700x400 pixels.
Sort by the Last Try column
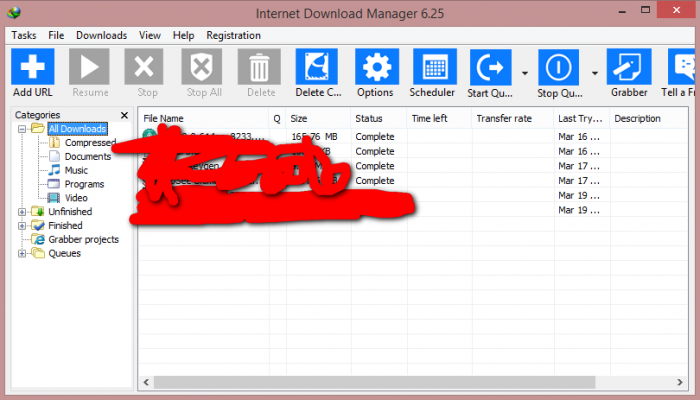pyautogui.click(x=582, y=119)
